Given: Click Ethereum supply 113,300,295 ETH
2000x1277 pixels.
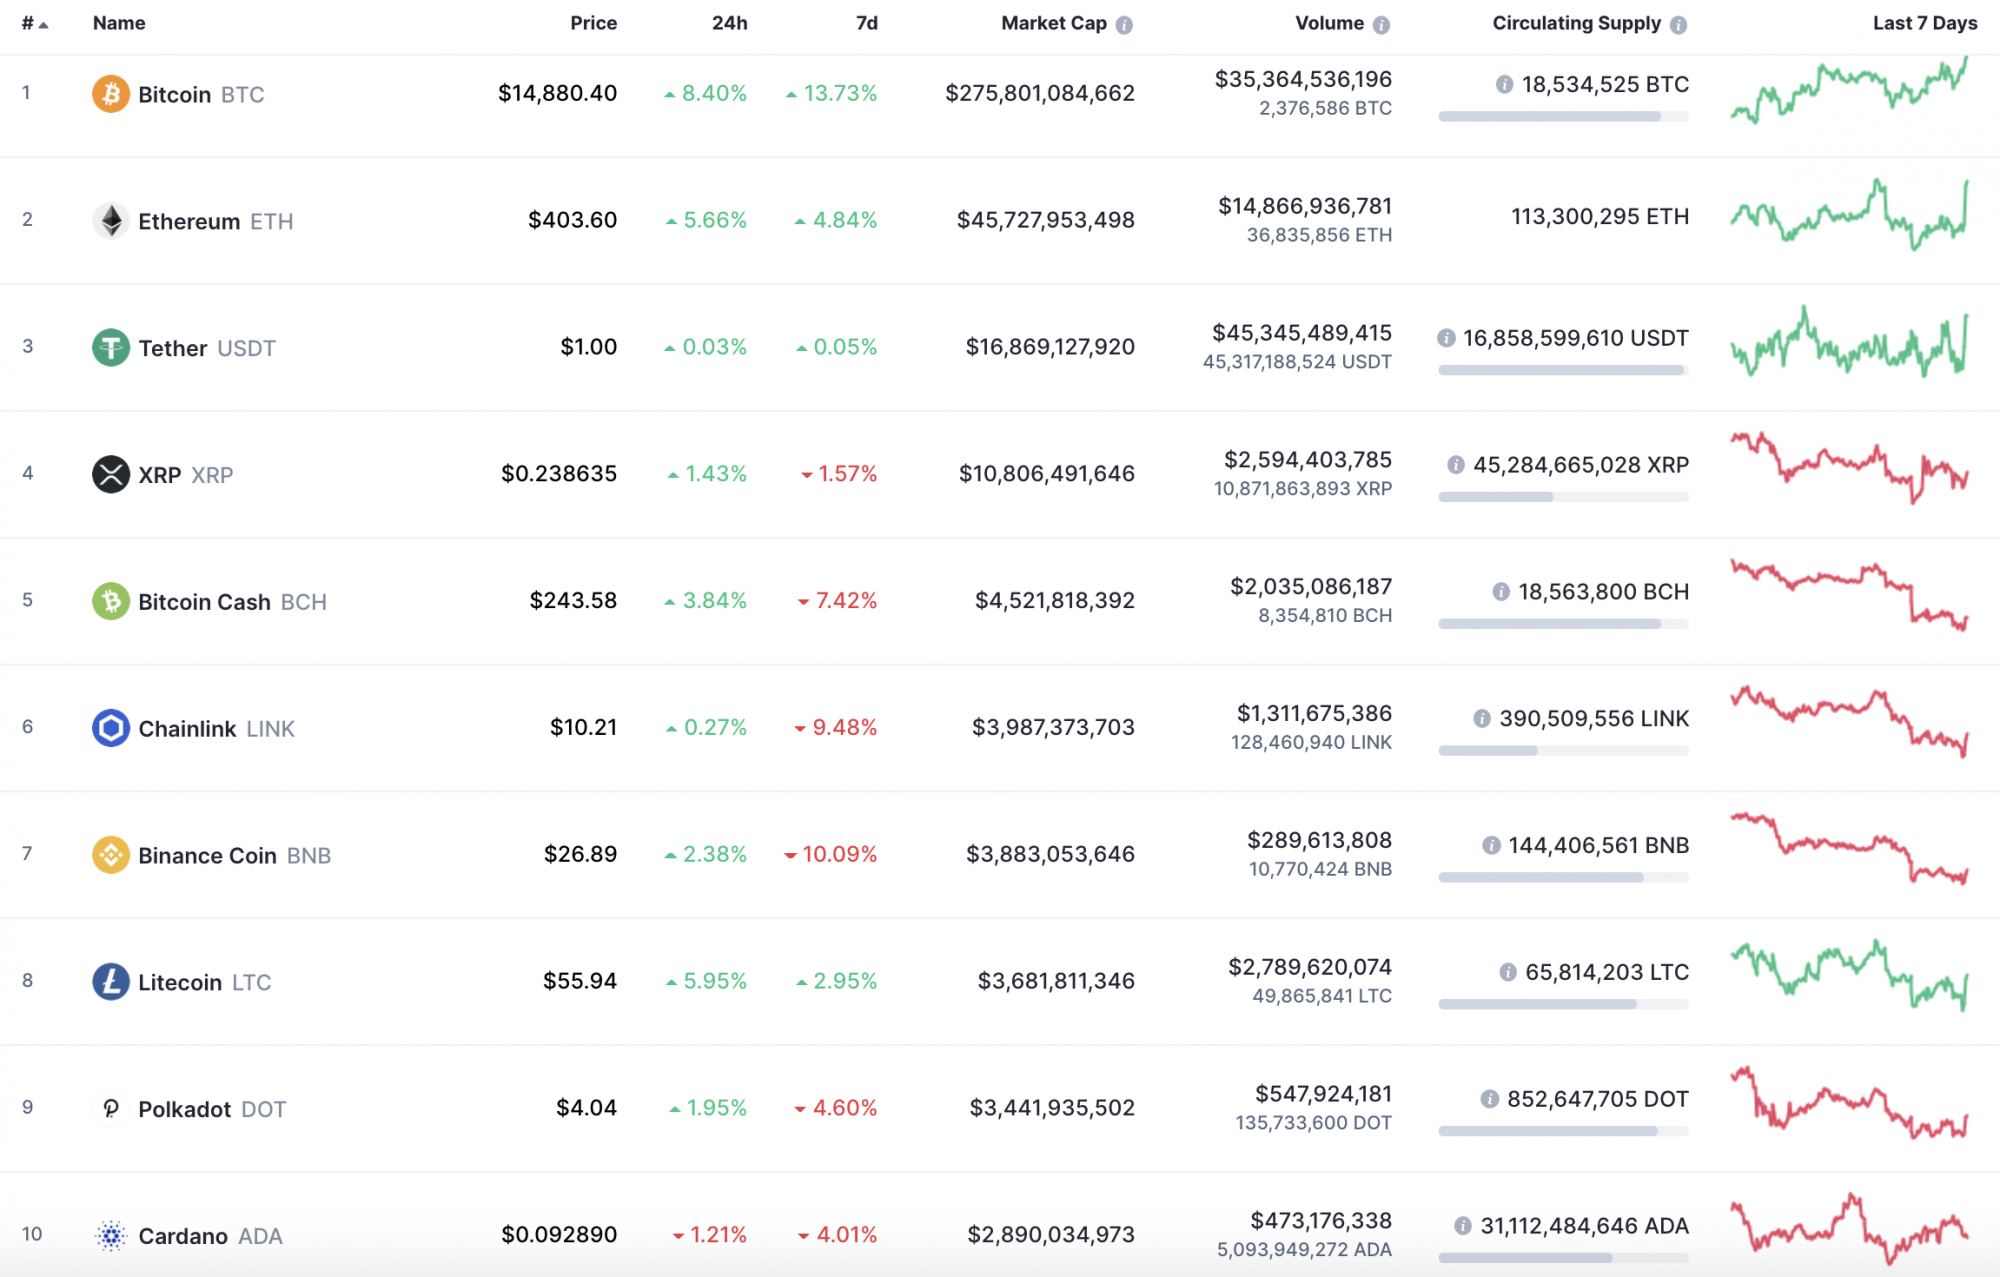Looking at the screenshot, I should [1600, 217].
